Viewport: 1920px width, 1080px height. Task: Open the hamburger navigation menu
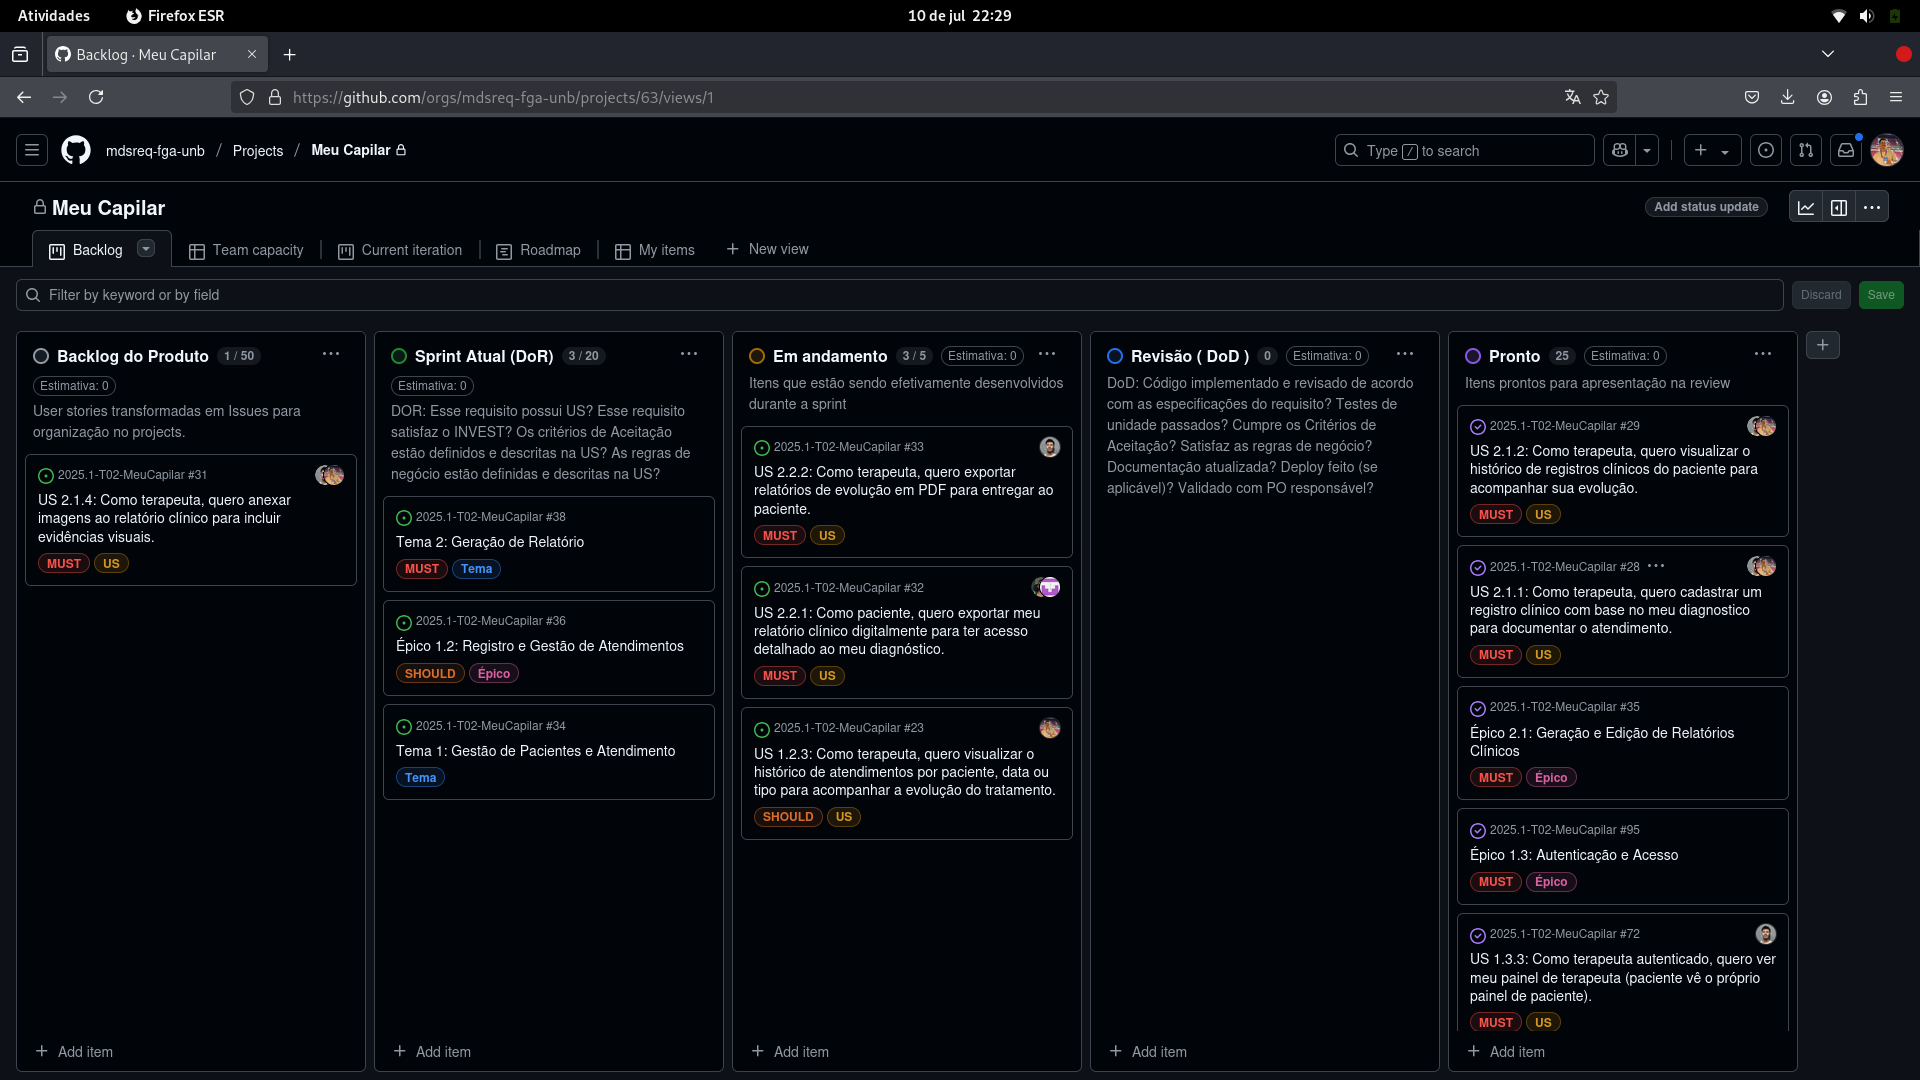[31, 150]
